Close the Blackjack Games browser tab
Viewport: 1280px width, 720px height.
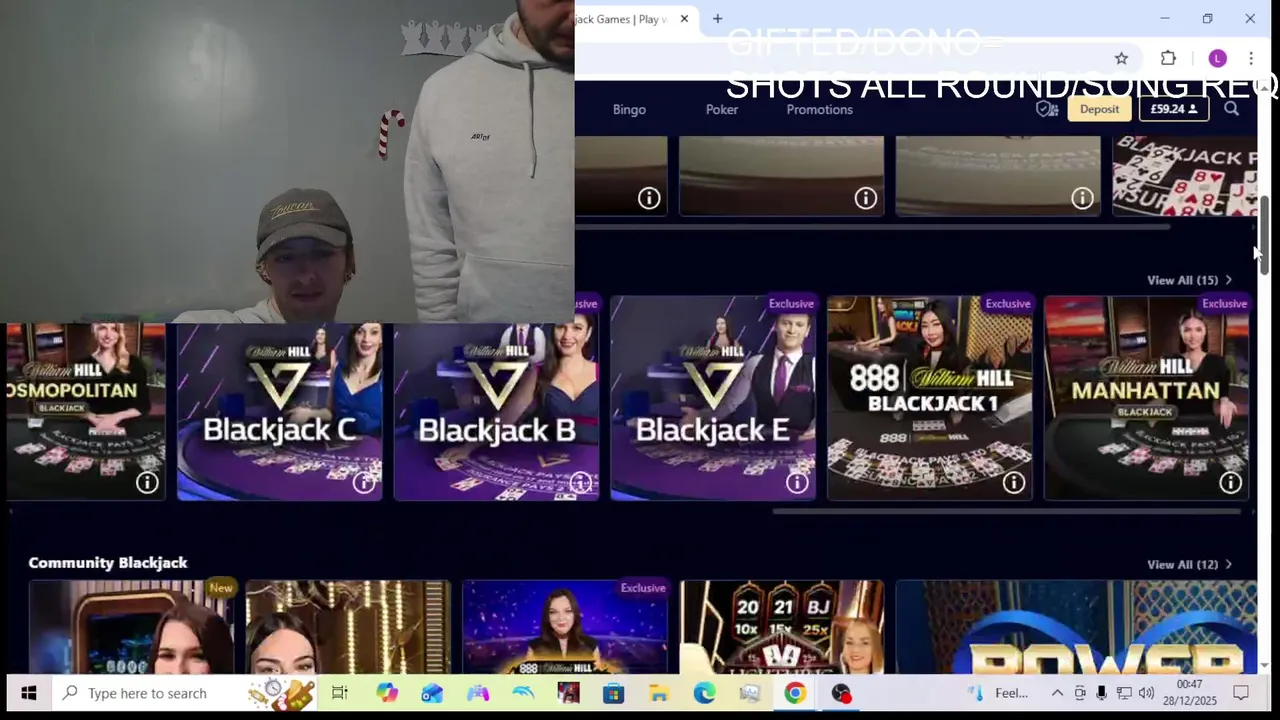point(684,19)
